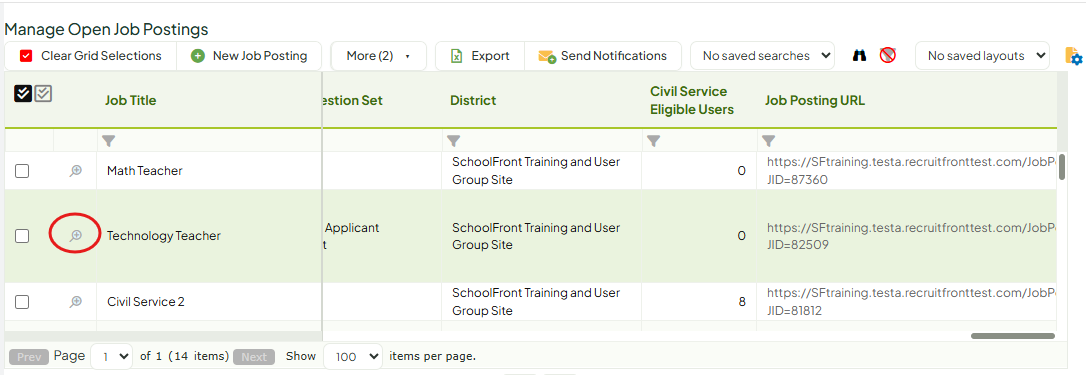View details of Math Teacher posting

pyautogui.click(x=75, y=171)
